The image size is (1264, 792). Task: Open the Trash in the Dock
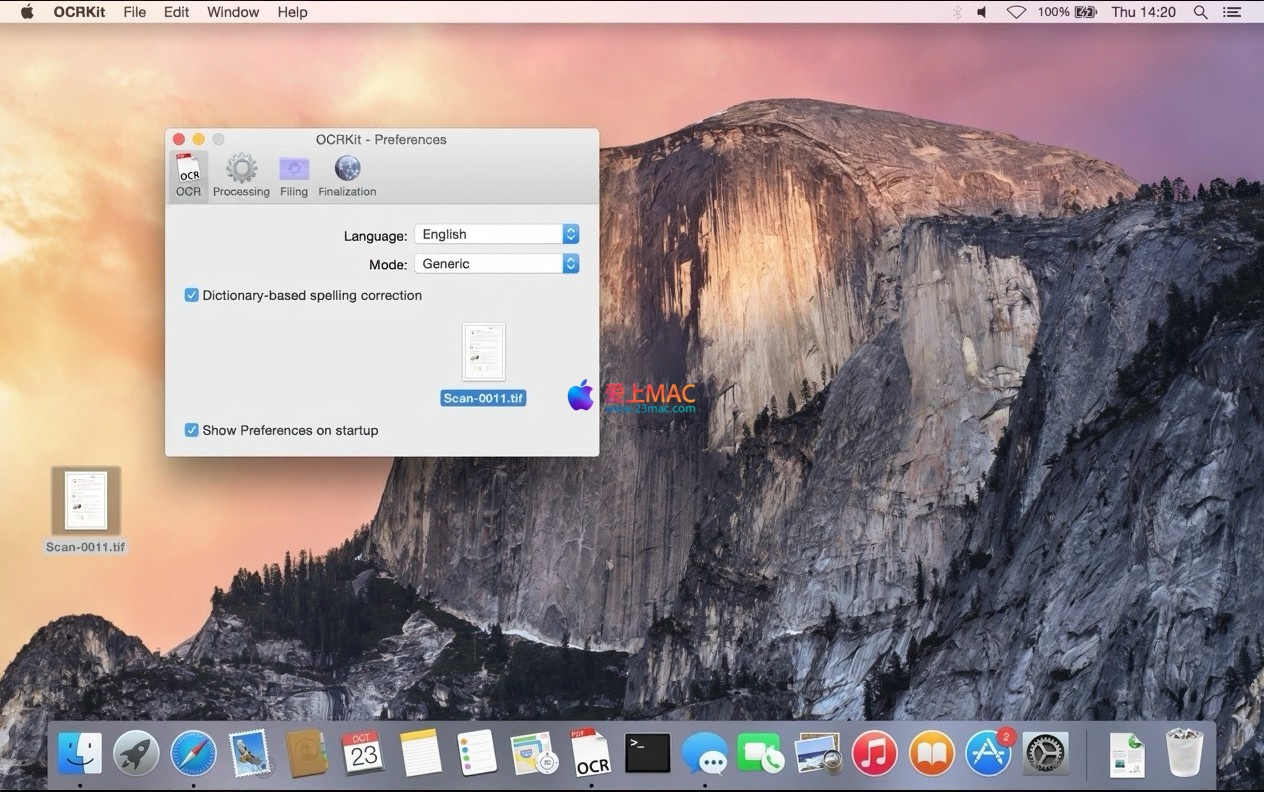(x=1184, y=753)
